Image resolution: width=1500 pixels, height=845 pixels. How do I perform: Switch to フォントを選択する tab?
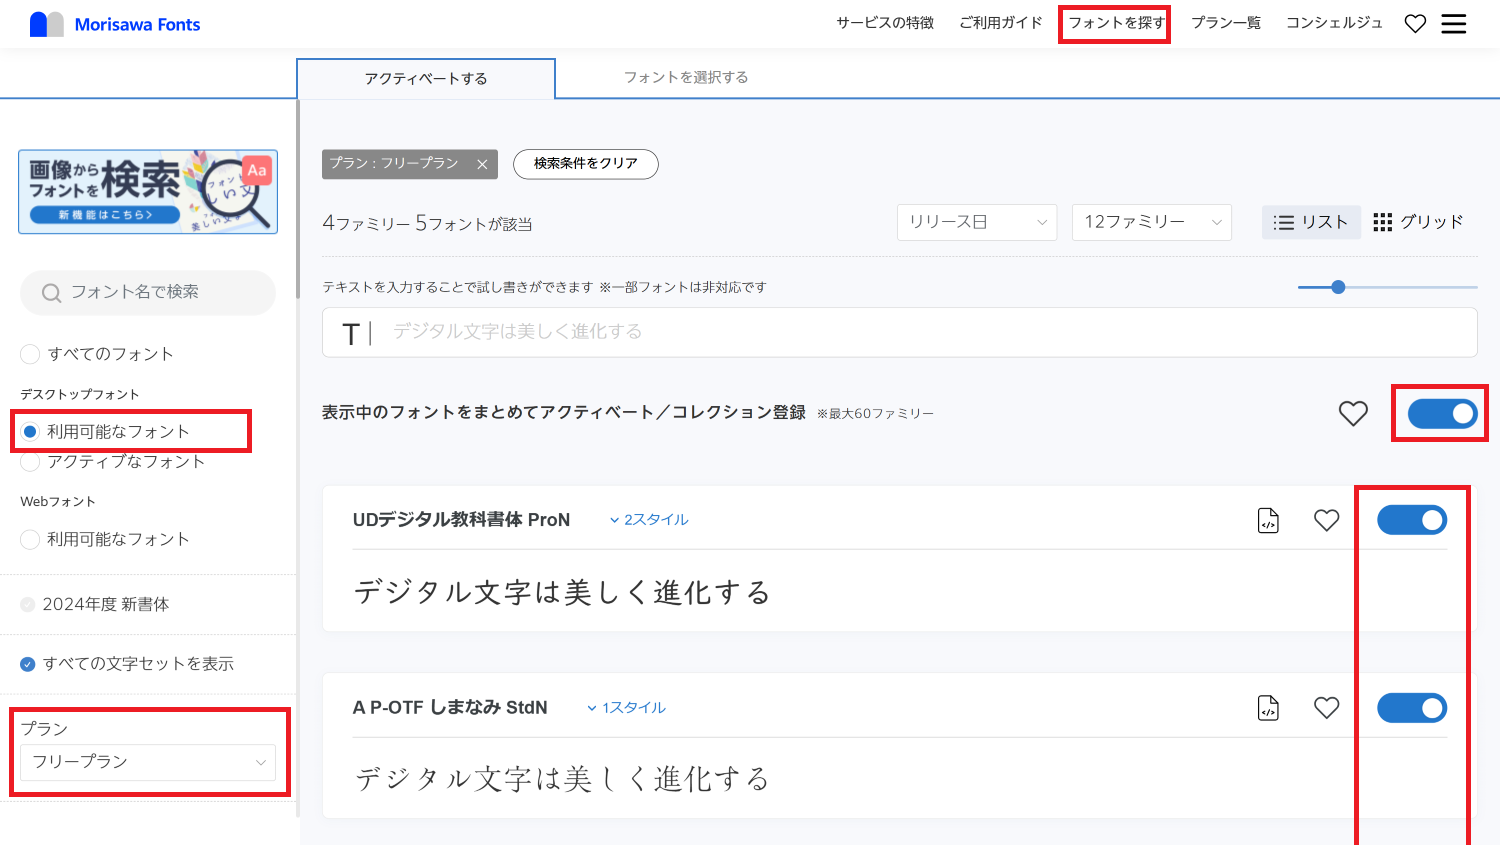tap(686, 78)
